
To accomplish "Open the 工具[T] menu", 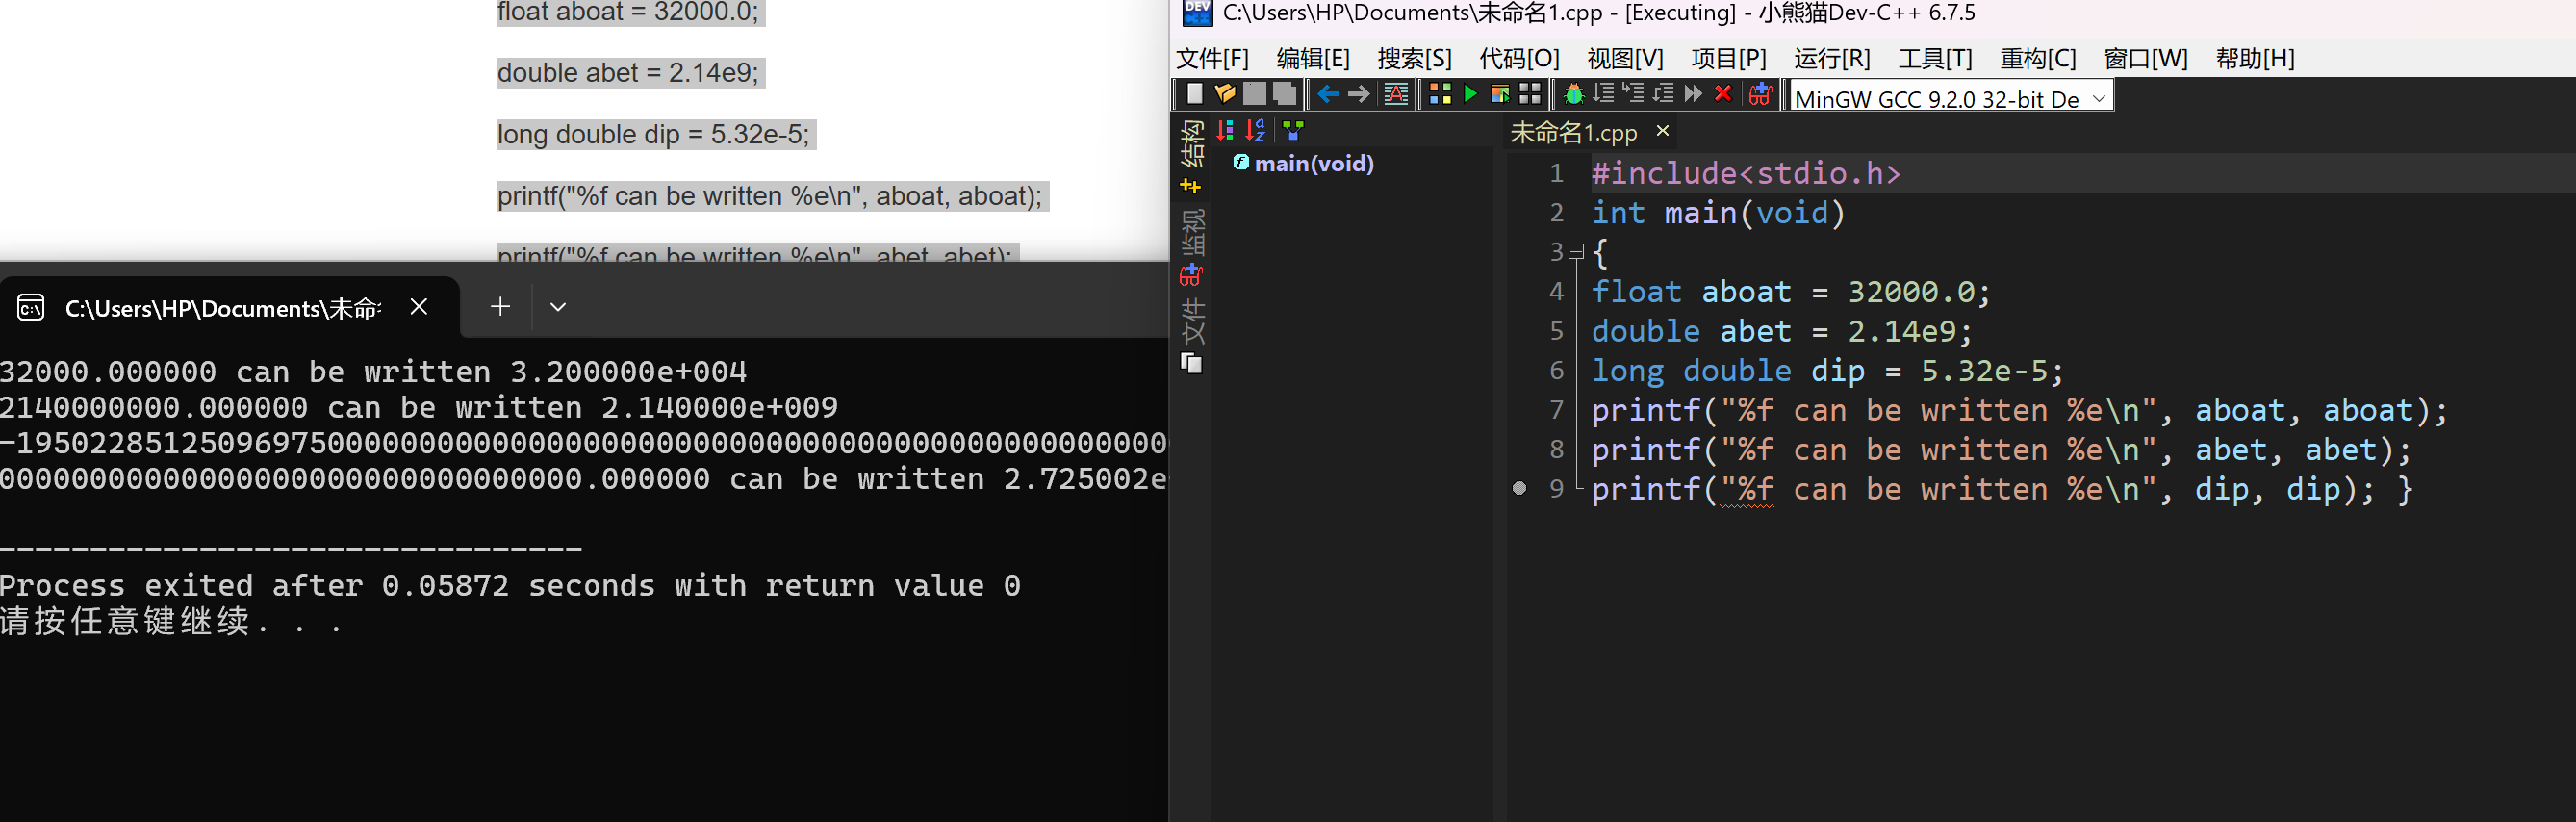I will 1935,58.
